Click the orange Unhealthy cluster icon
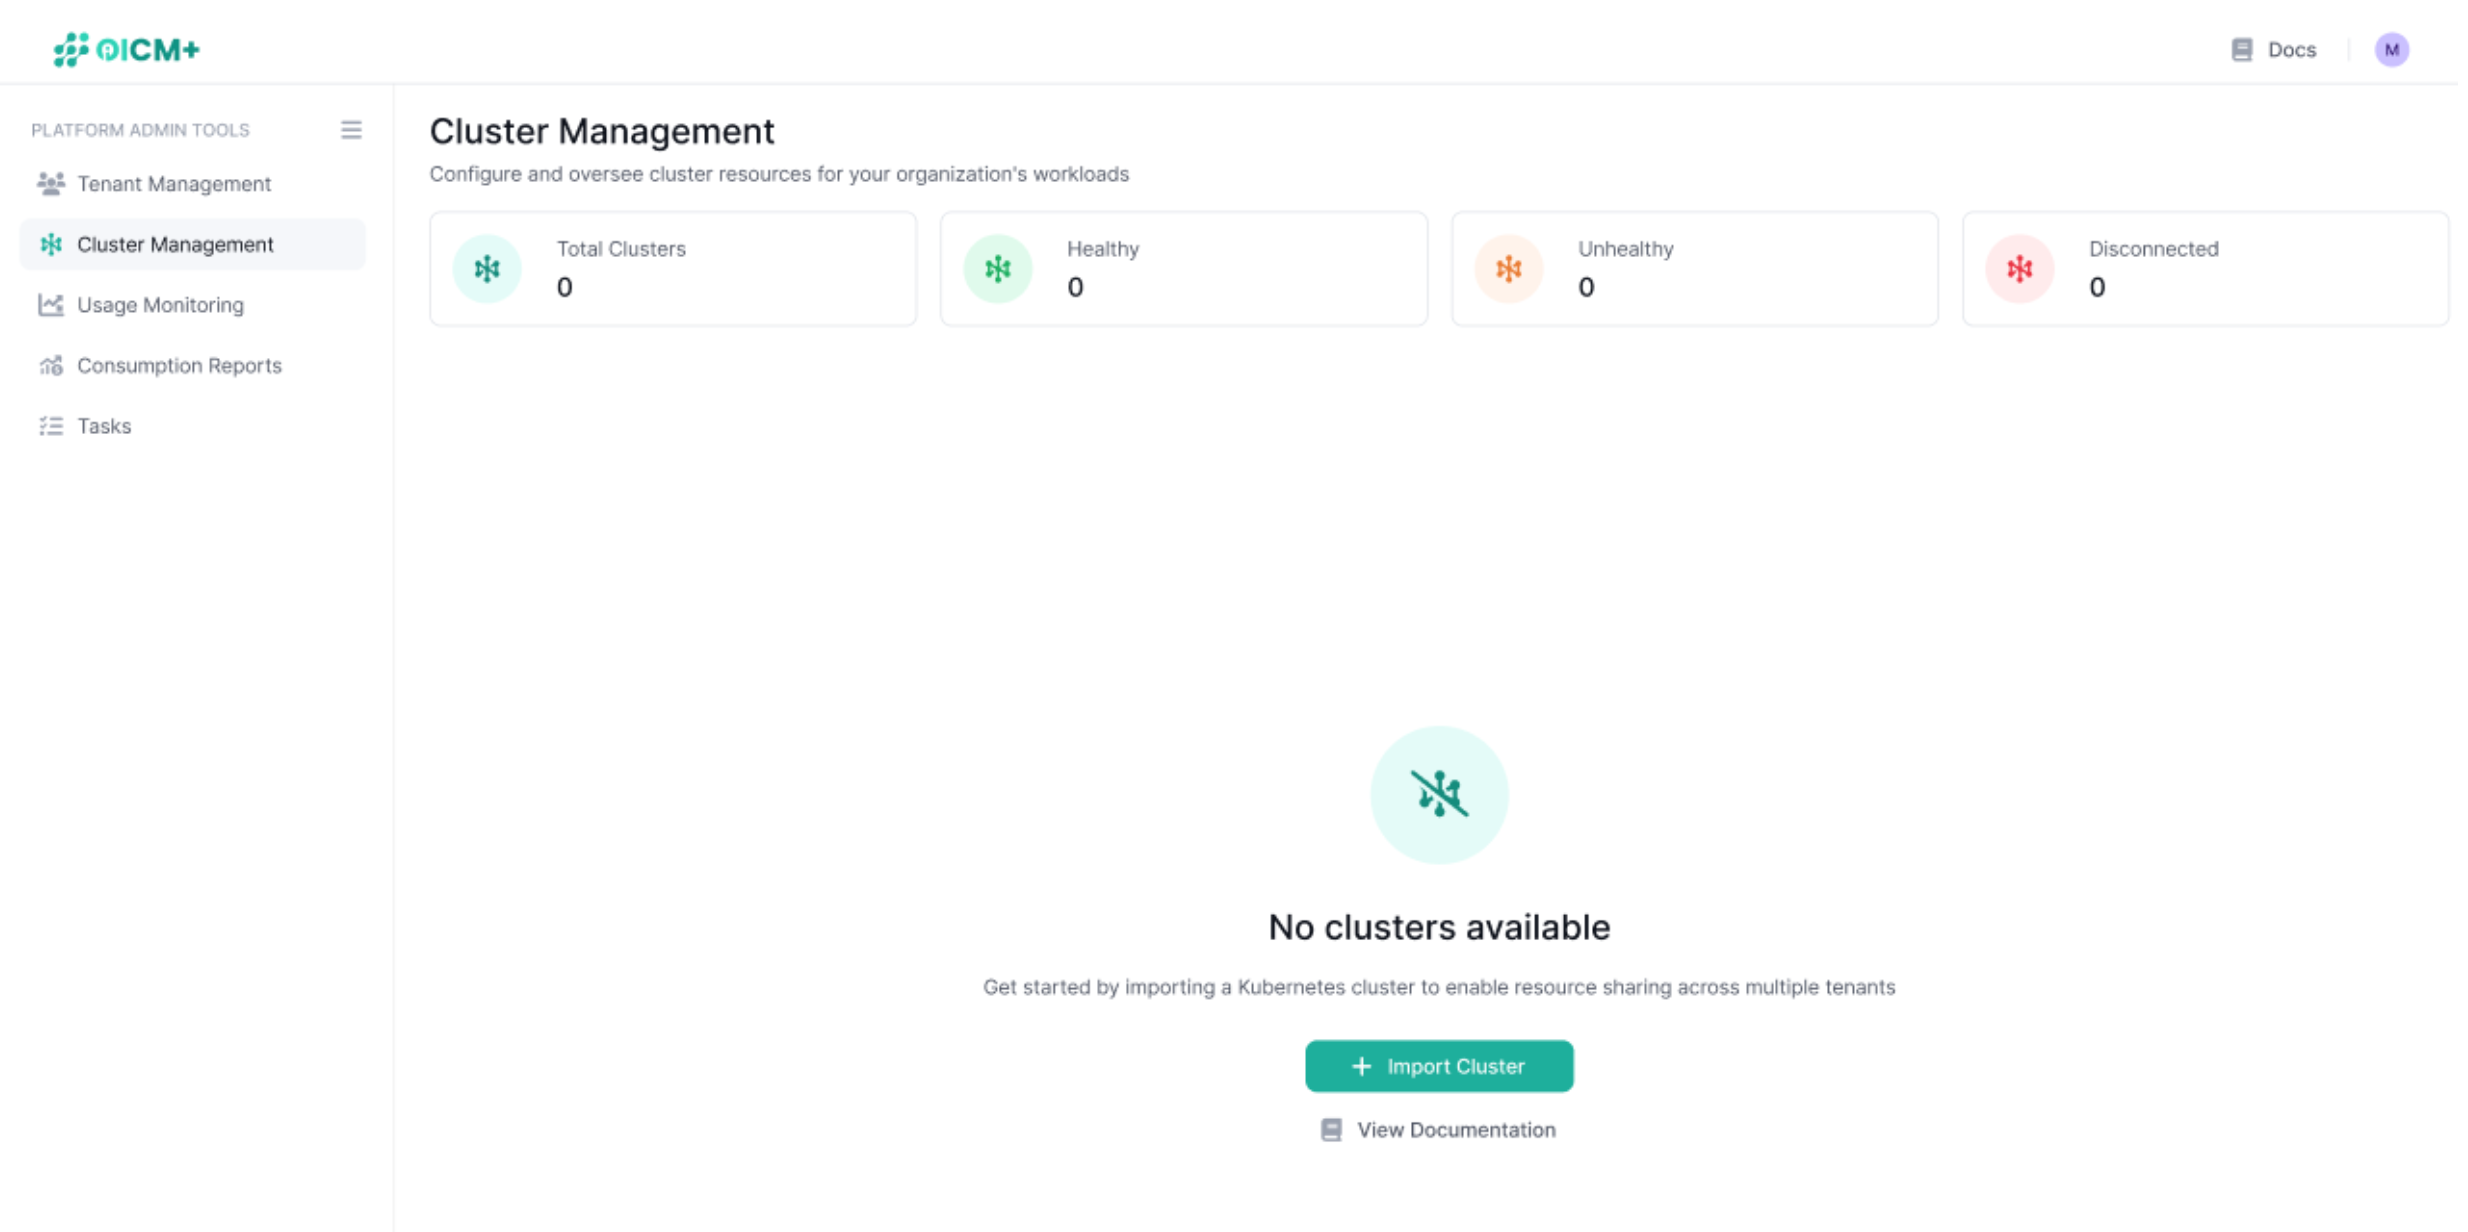The height and width of the screenshot is (1232, 2468). coord(1508,268)
